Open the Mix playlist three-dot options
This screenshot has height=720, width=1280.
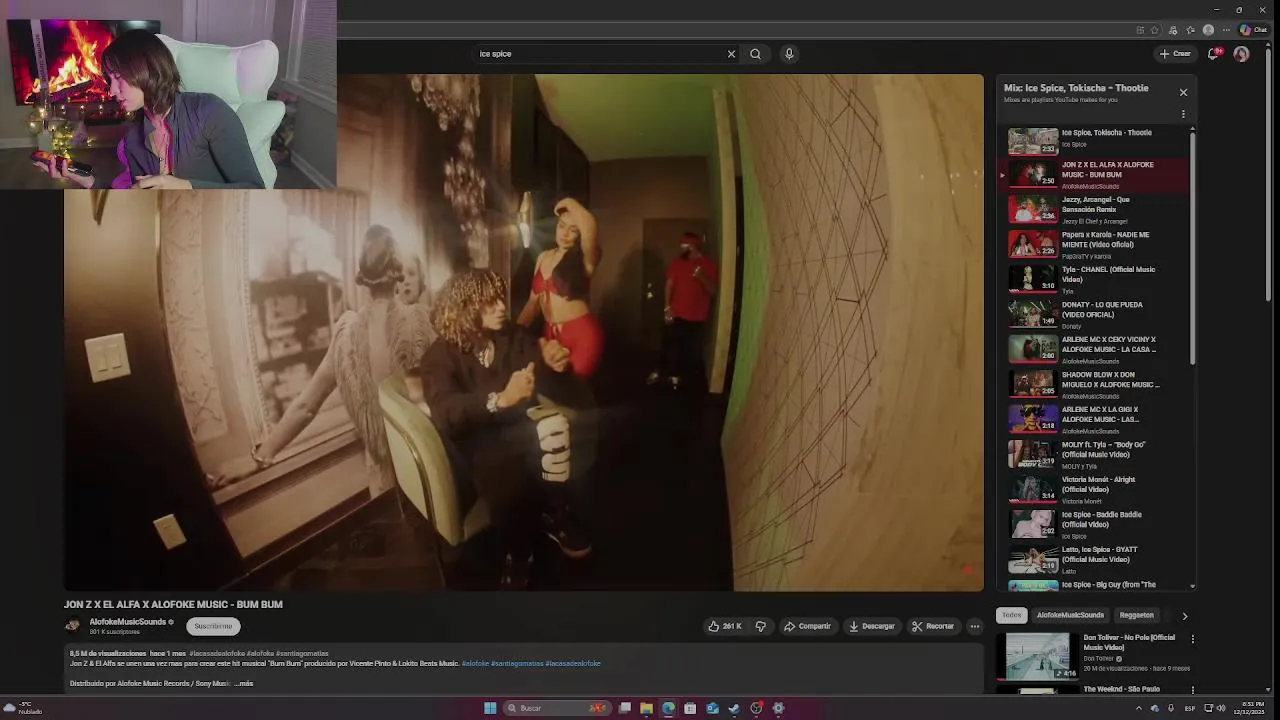click(1183, 114)
